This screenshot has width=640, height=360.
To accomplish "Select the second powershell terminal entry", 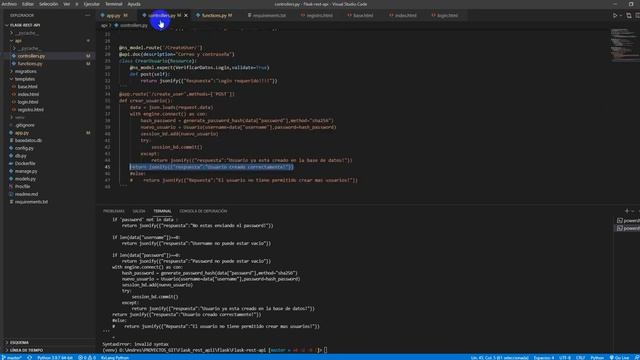I will 628,229.
